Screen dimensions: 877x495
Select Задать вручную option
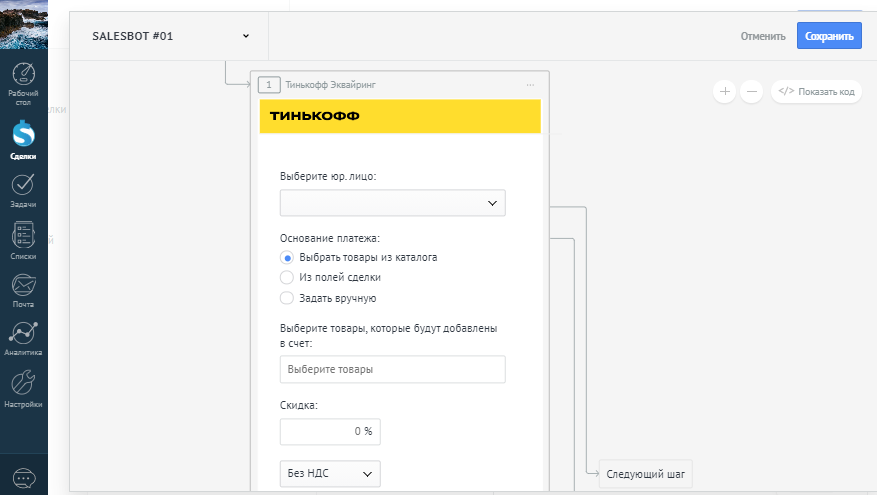tap(328, 298)
